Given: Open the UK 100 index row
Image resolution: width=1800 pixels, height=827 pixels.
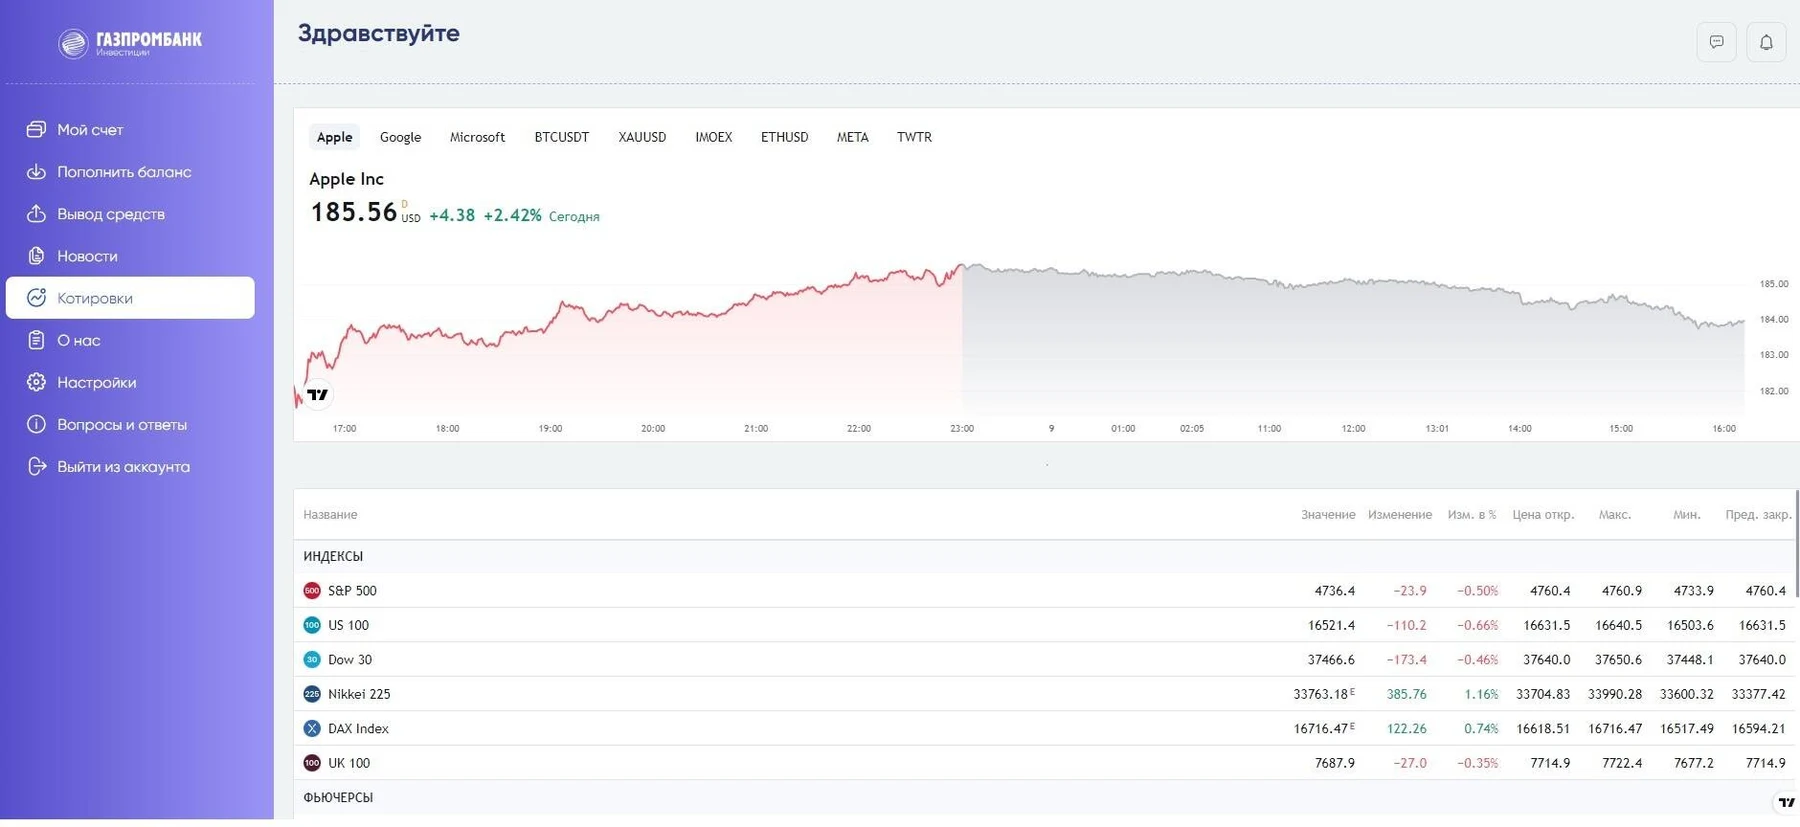Looking at the screenshot, I should pyautogui.click(x=1045, y=763).
